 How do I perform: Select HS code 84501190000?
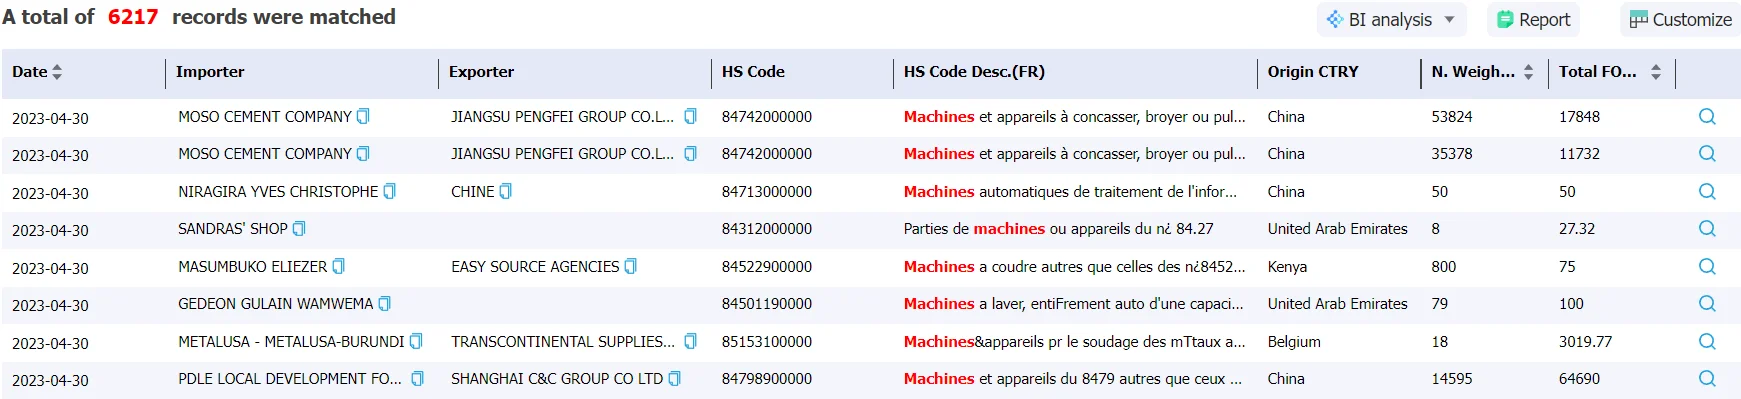point(767,304)
